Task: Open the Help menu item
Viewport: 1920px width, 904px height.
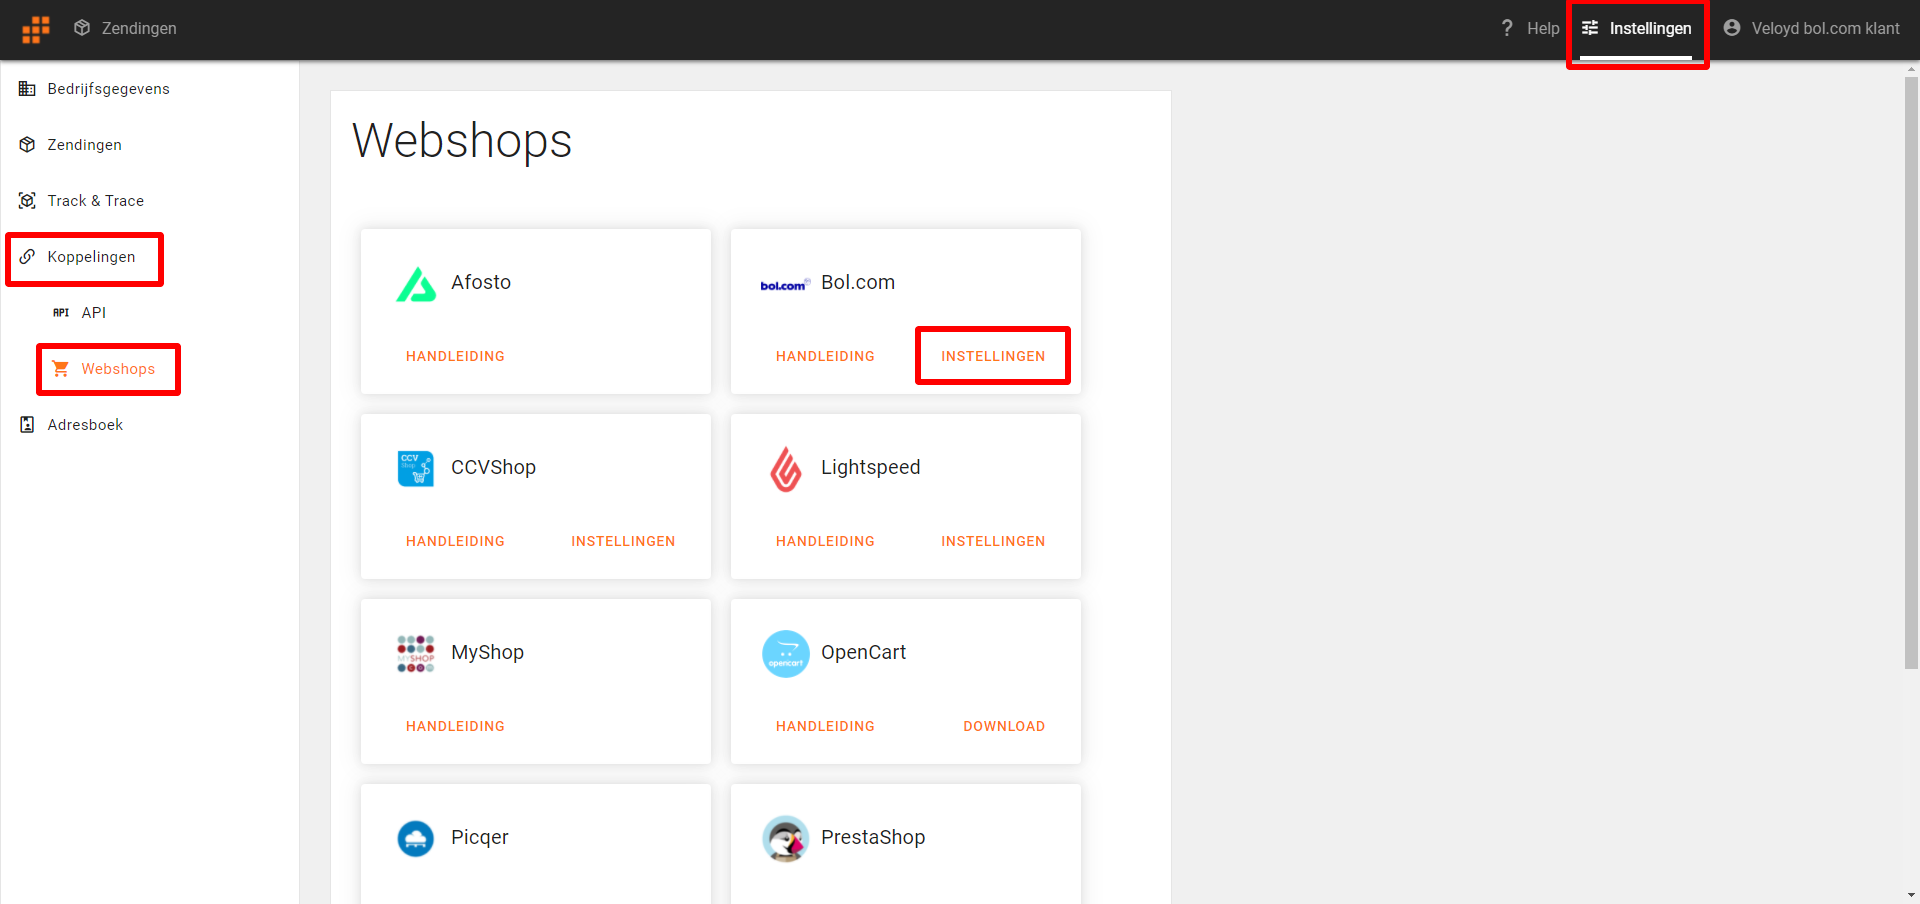Action: (x=1530, y=29)
